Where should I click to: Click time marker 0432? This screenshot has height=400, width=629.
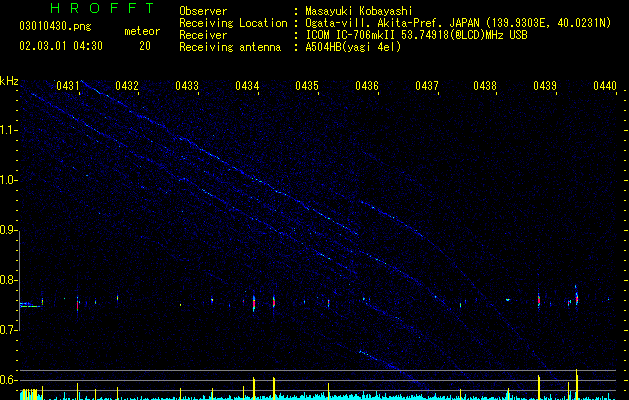point(127,85)
